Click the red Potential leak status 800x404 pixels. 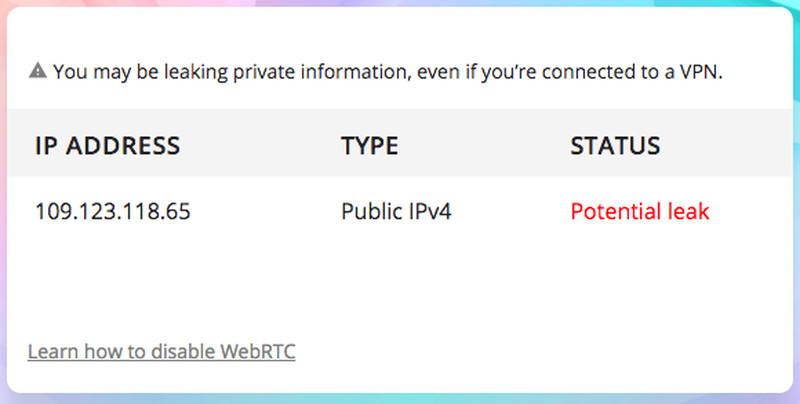click(x=640, y=211)
